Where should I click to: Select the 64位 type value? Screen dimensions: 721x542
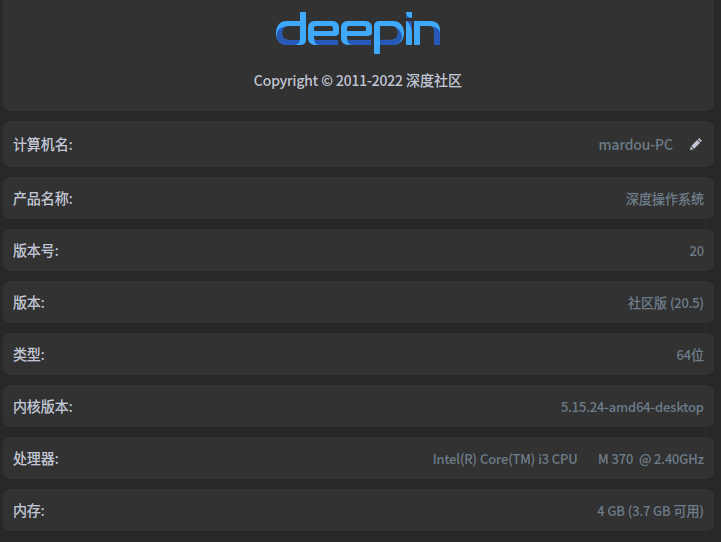click(x=690, y=355)
